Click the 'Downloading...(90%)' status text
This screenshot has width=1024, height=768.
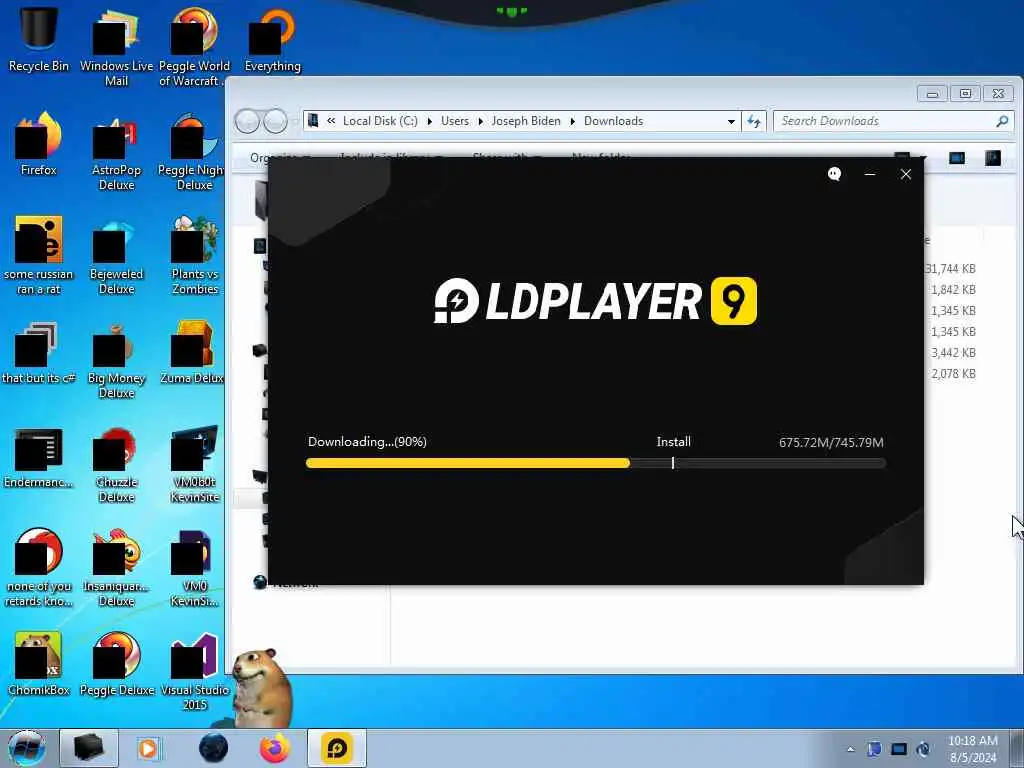point(367,441)
